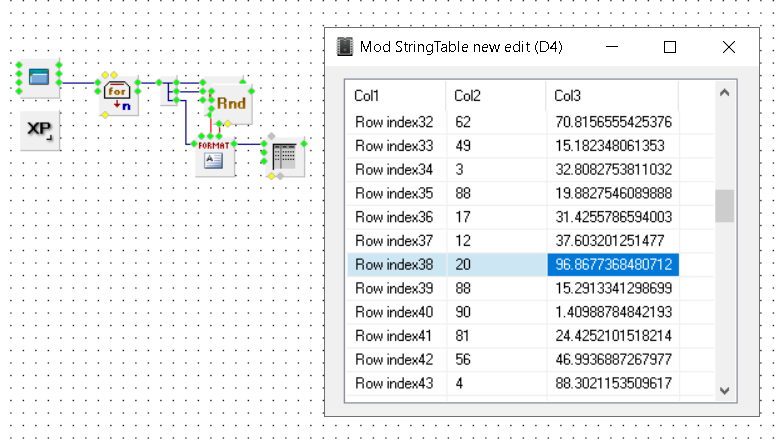Viewport: 780px width, 447px height.
Task: Click the Row index32 entry
Action: point(394,123)
